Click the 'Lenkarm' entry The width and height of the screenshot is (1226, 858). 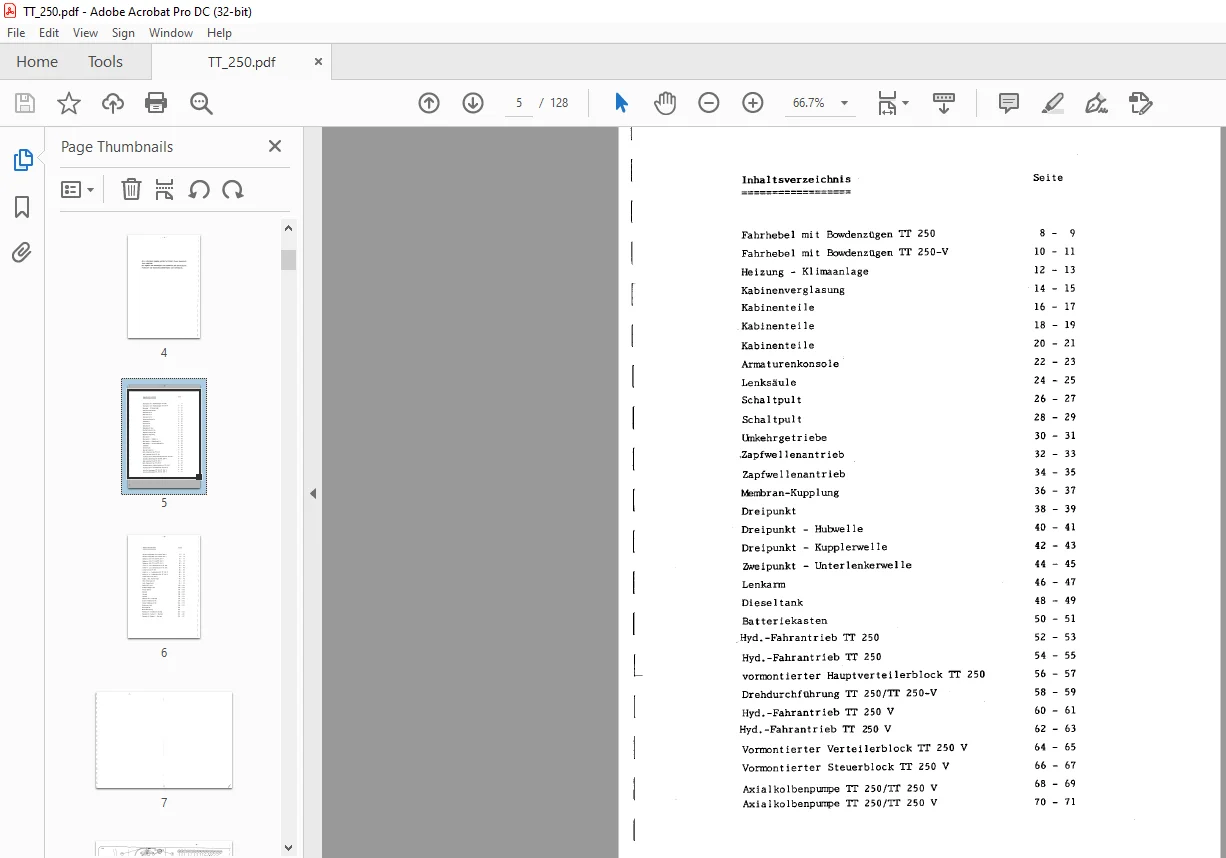763,584
